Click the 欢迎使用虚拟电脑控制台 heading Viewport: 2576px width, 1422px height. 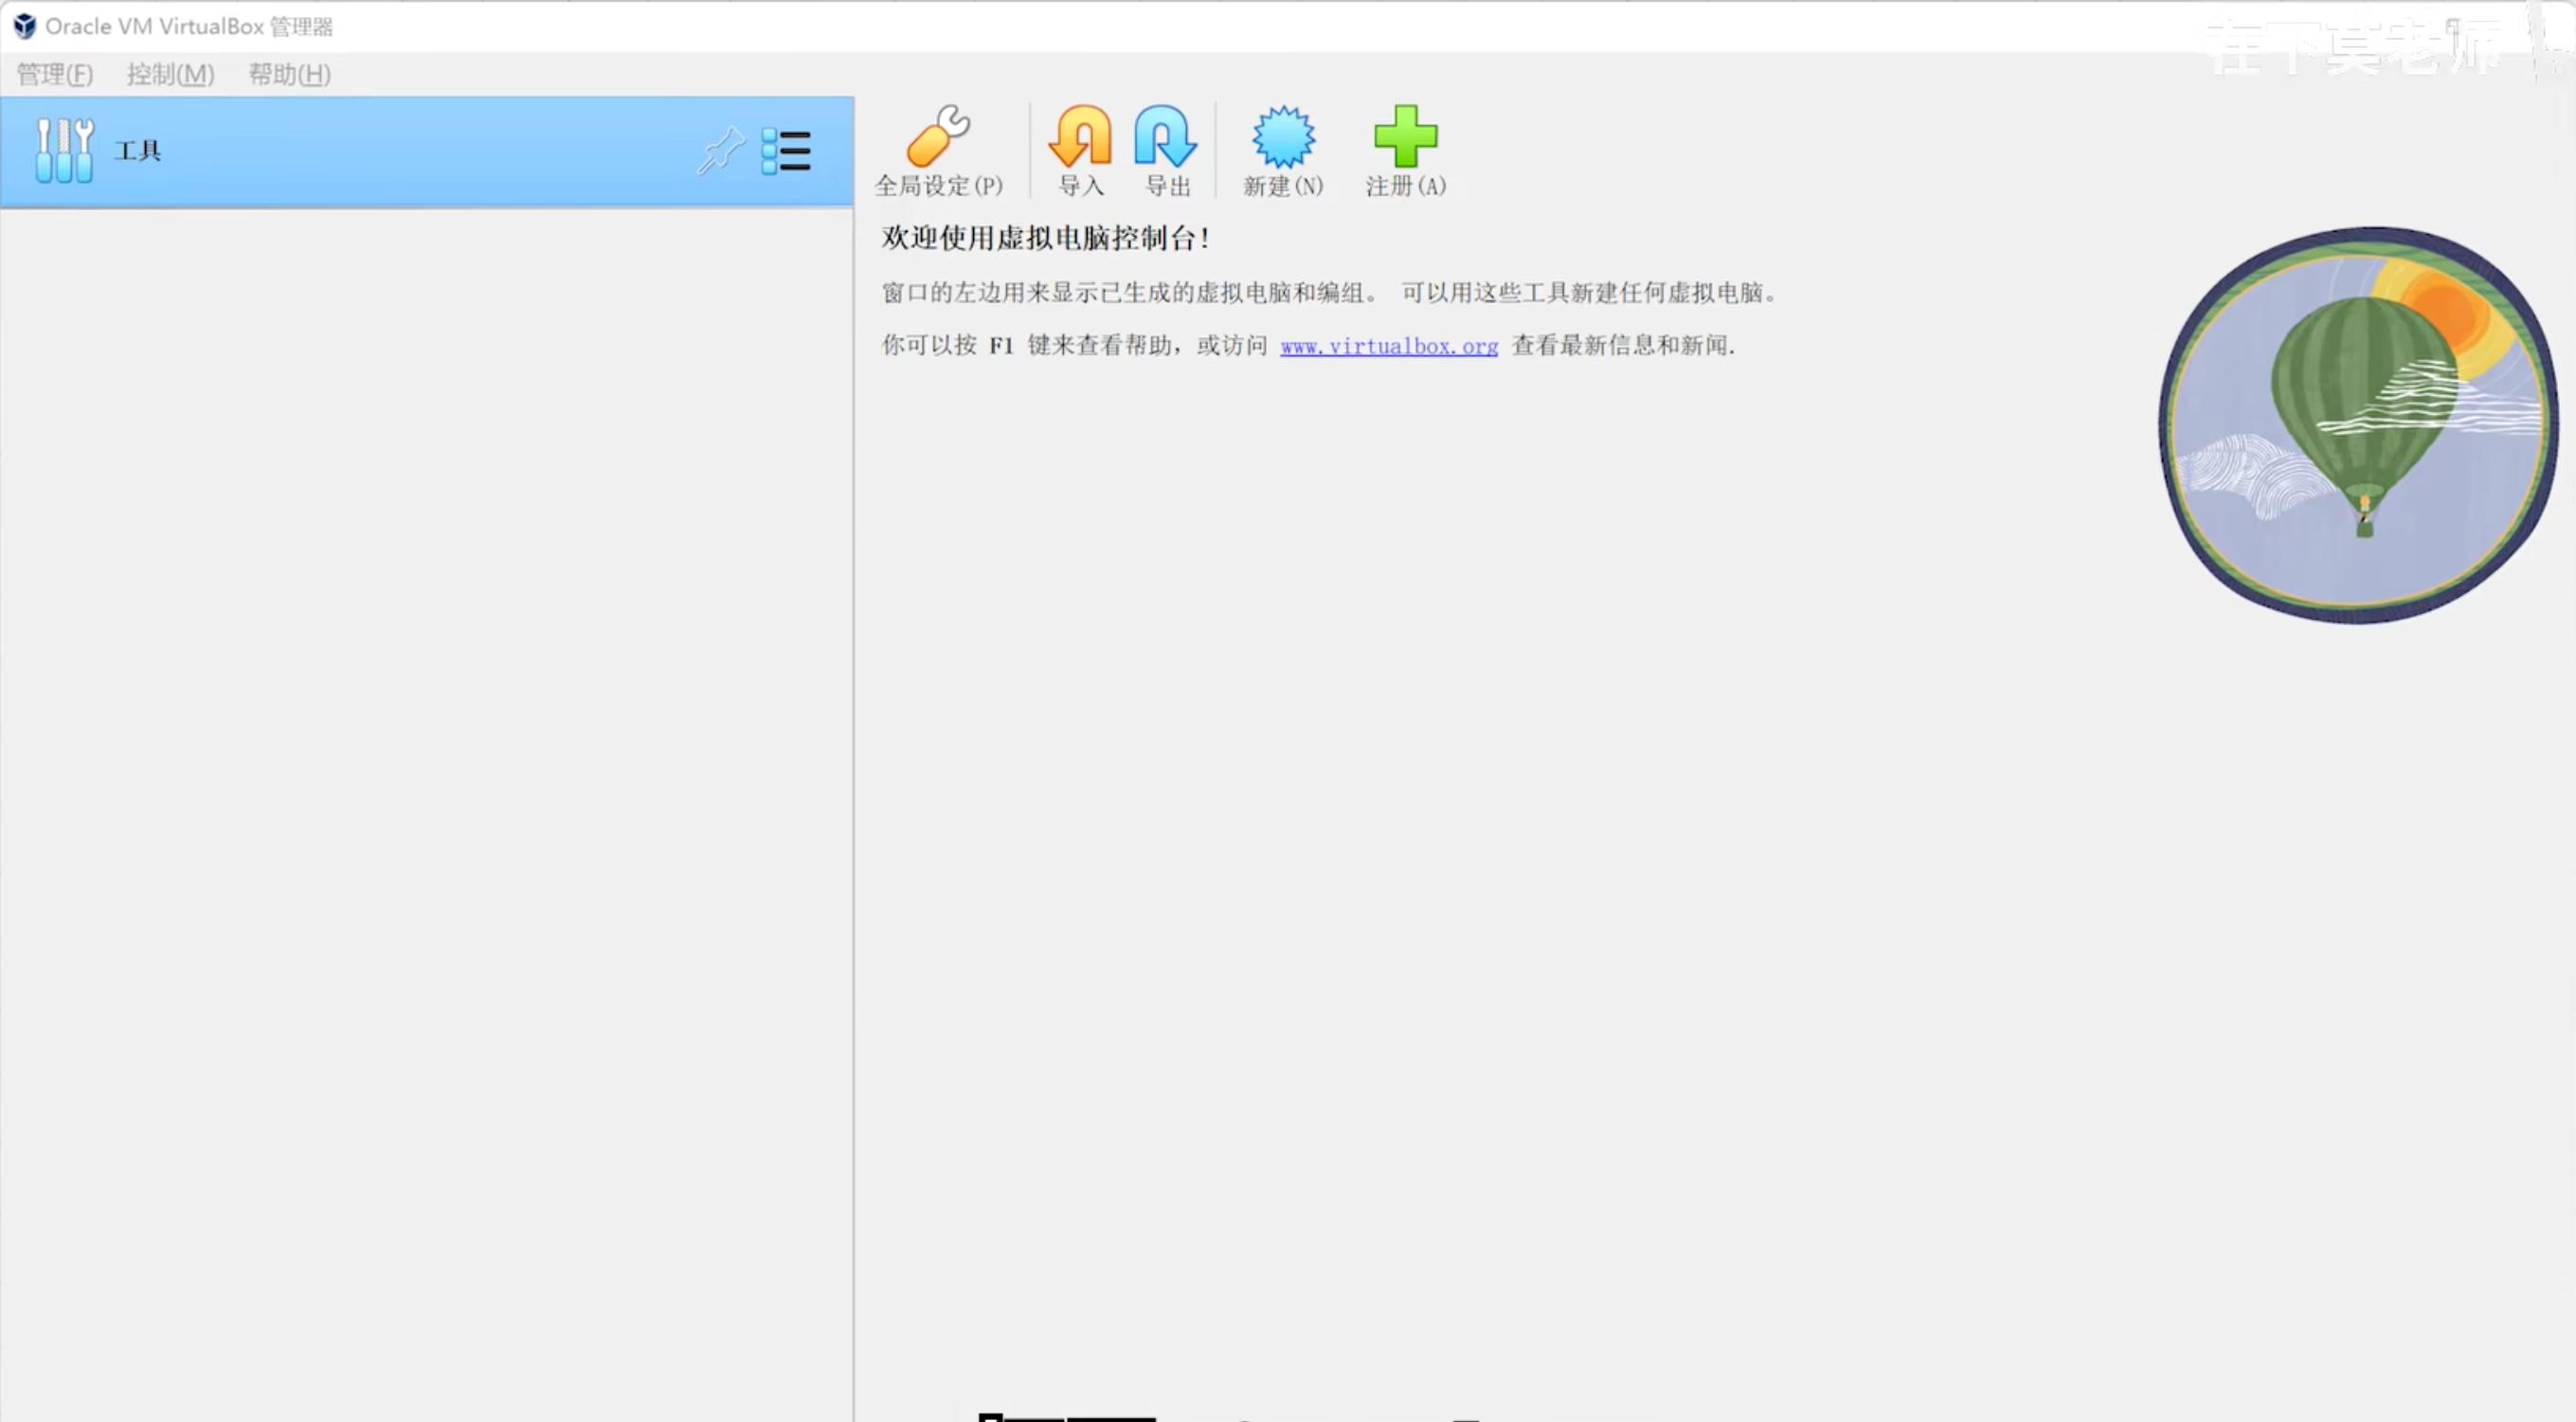[1045, 238]
